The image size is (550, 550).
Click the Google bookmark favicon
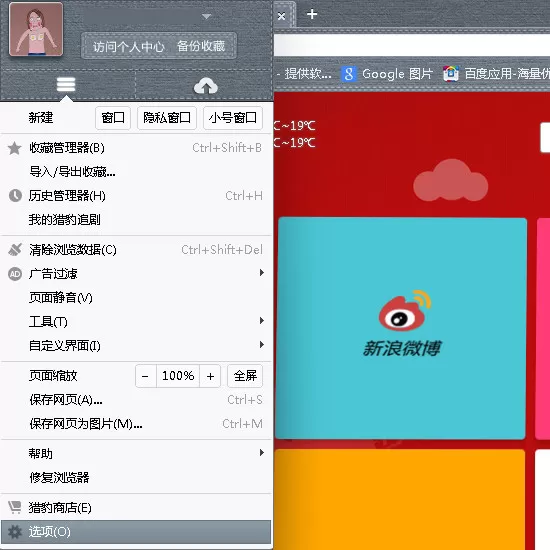(x=349, y=74)
